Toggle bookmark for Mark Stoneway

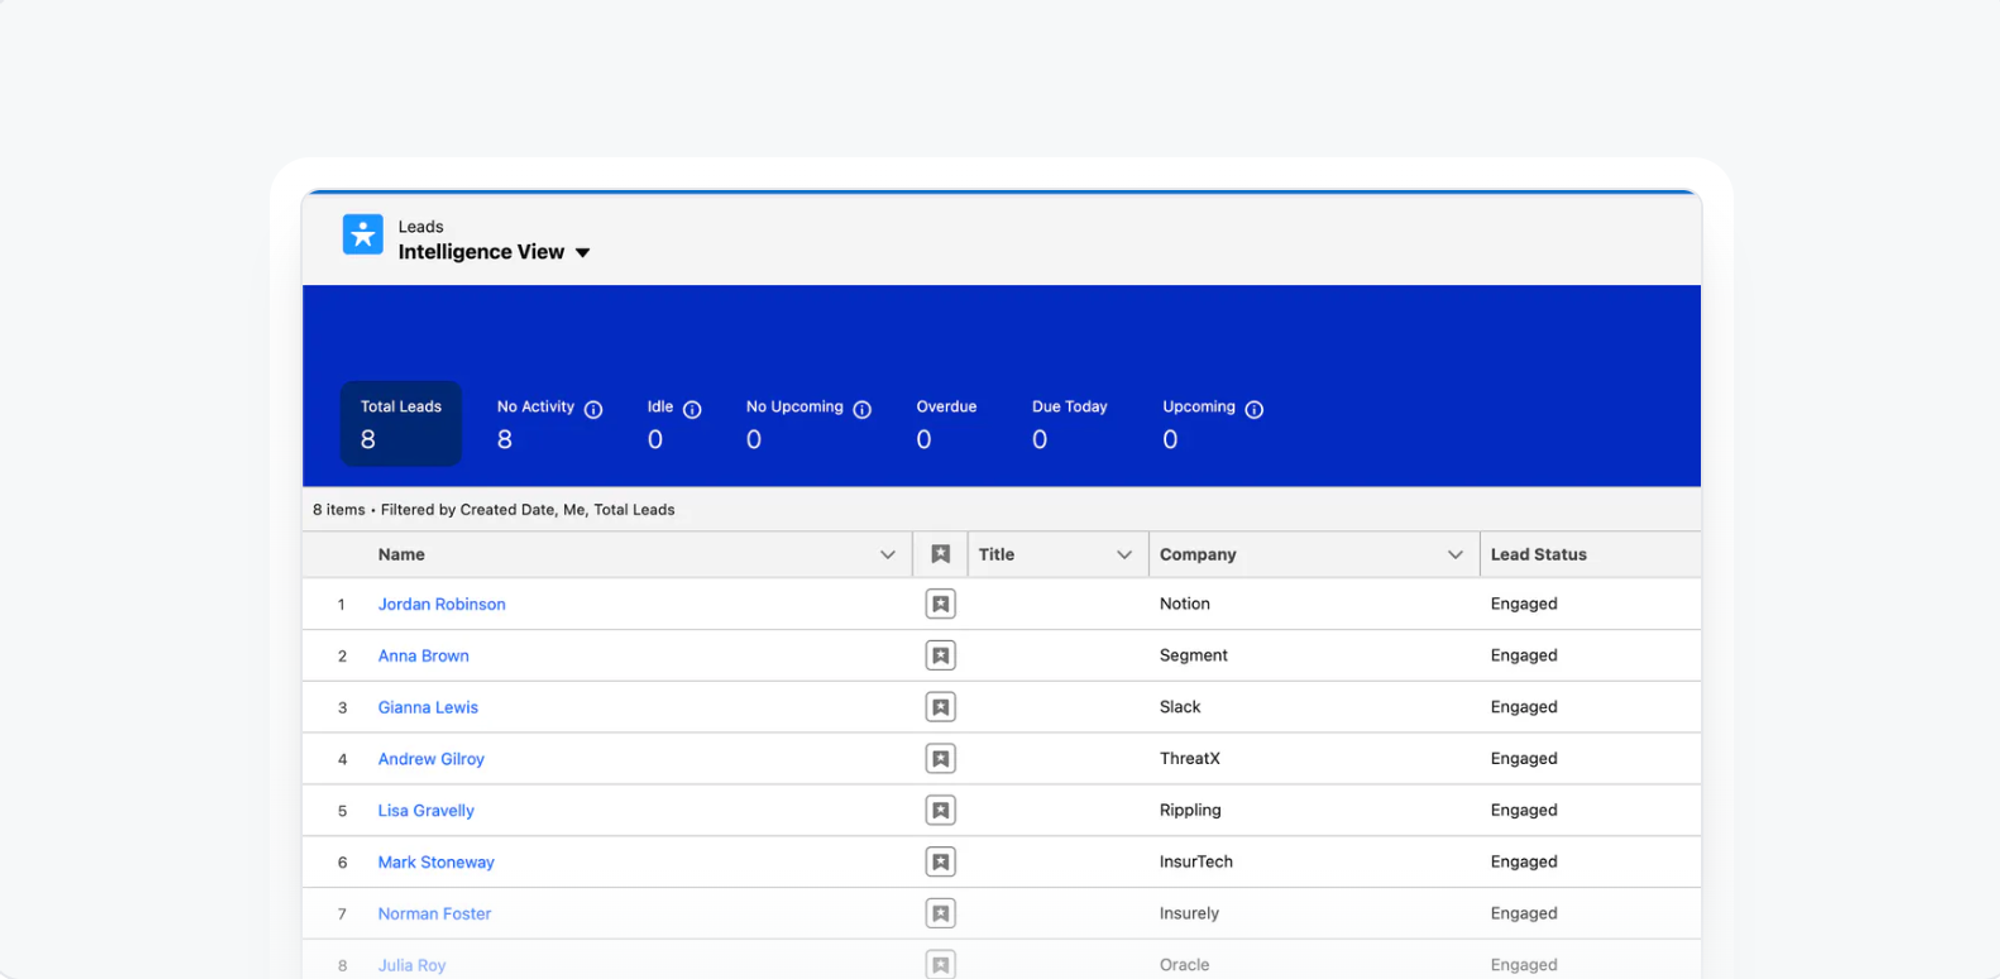click(940, 862)
